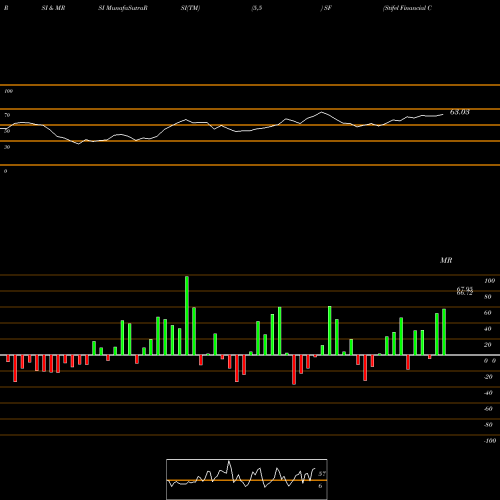Viewport: 500px width, 500px height.
Task: Click the 'SI MunafaSutraR' header text
Action: (123, 8)
